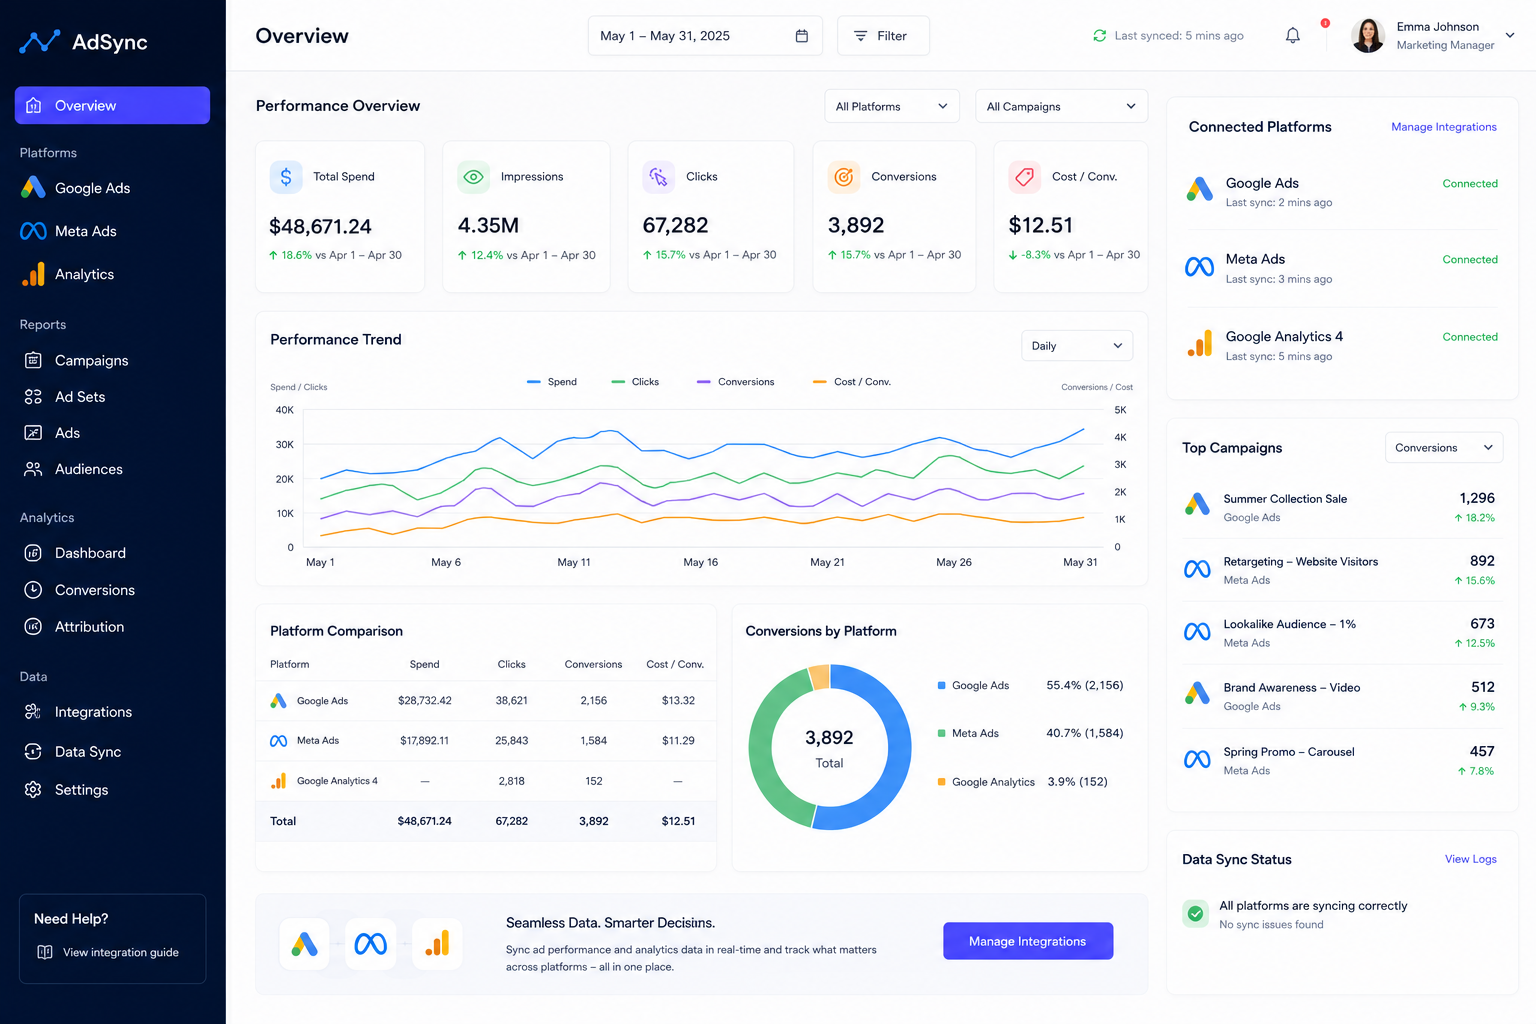Click Meta tile in bottom banner
Screen dimensions: 1536x1024
371,944
